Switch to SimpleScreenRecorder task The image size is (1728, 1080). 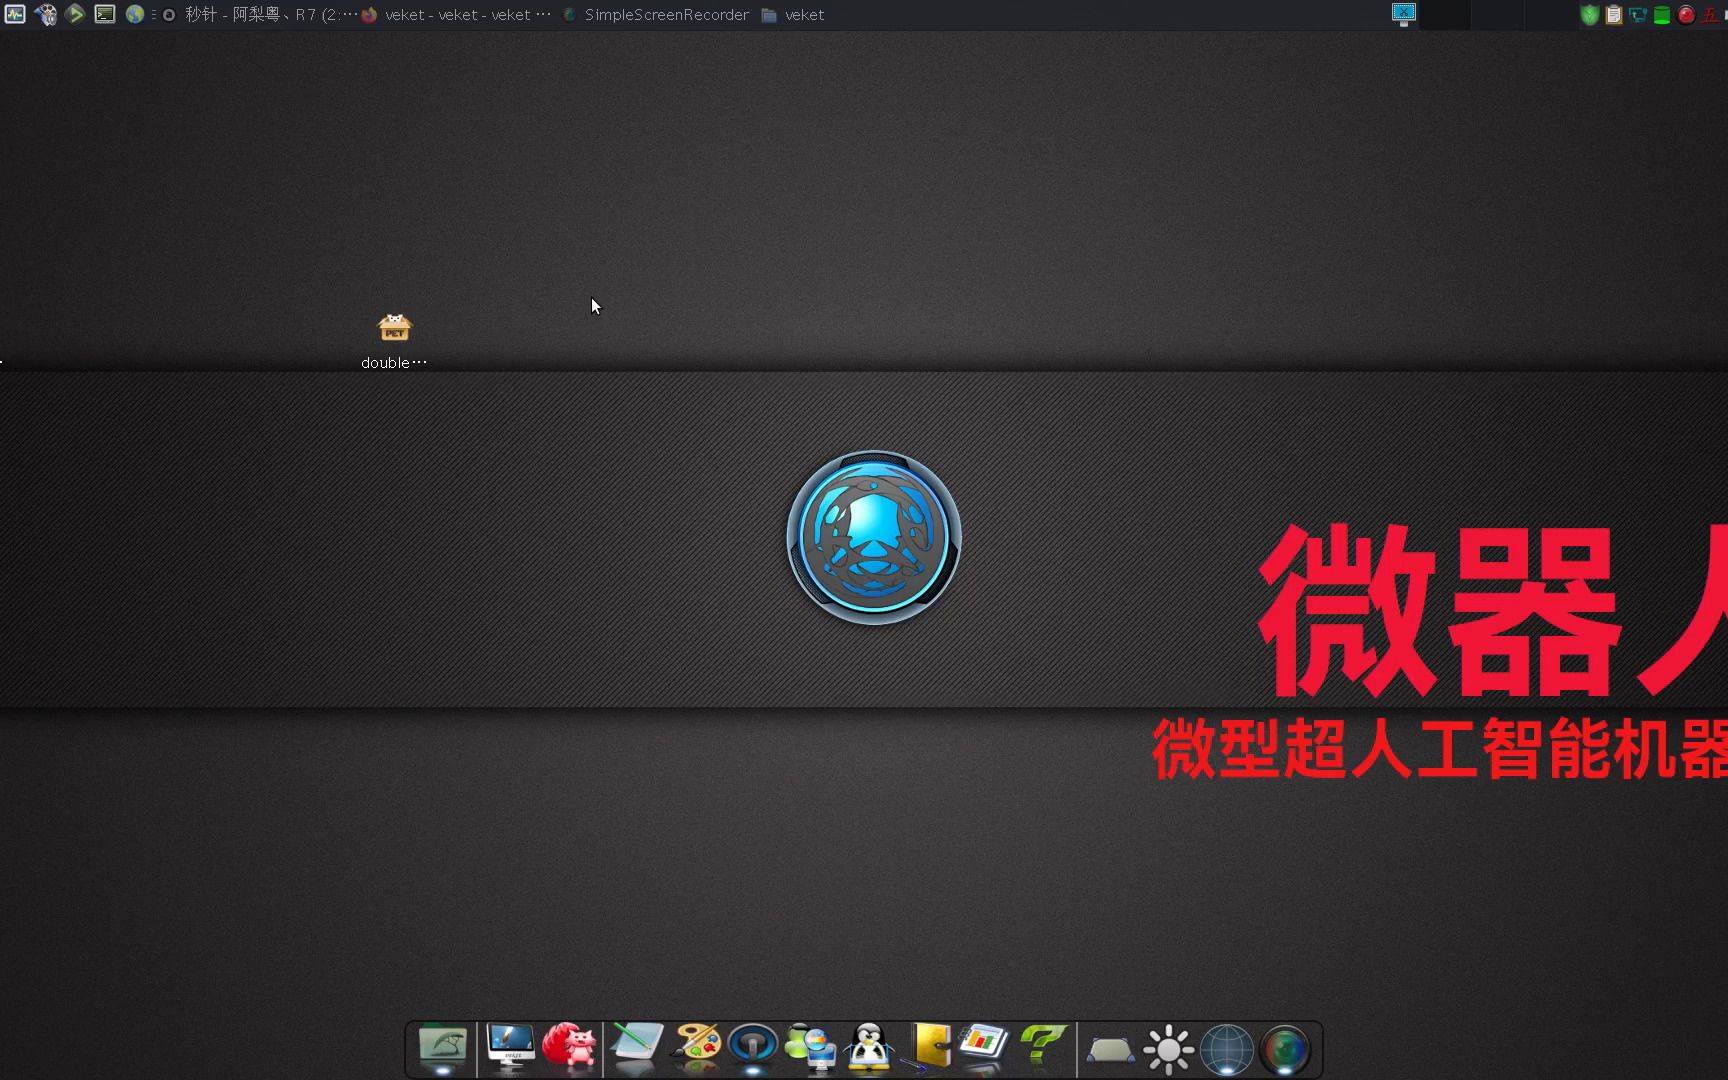click(656, 14)
